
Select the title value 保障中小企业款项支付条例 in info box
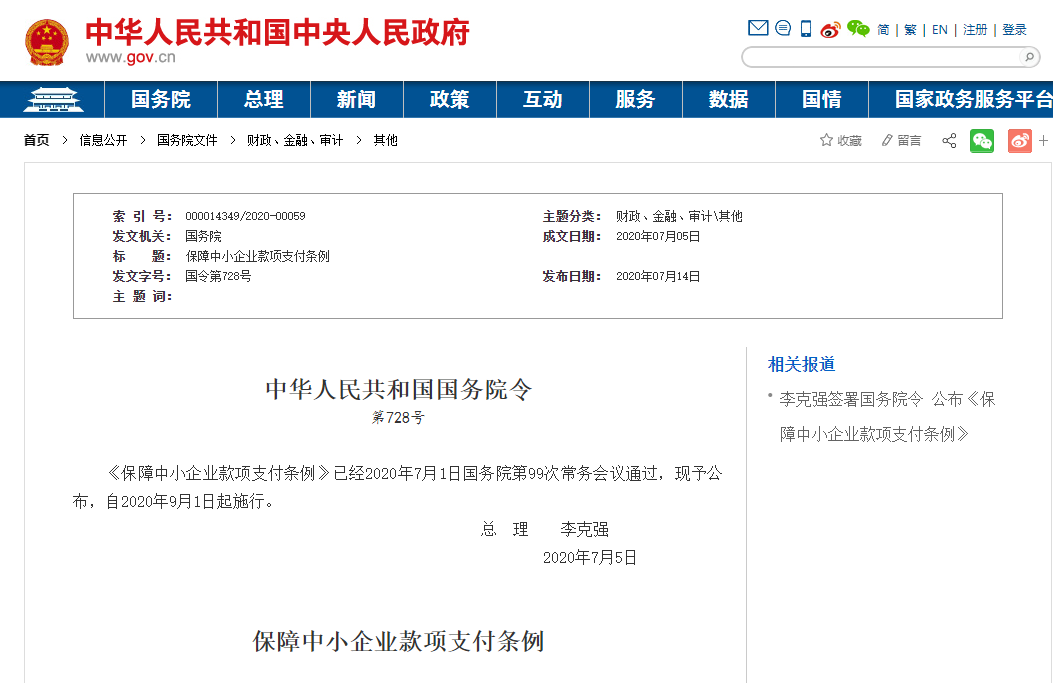(257, 256)
